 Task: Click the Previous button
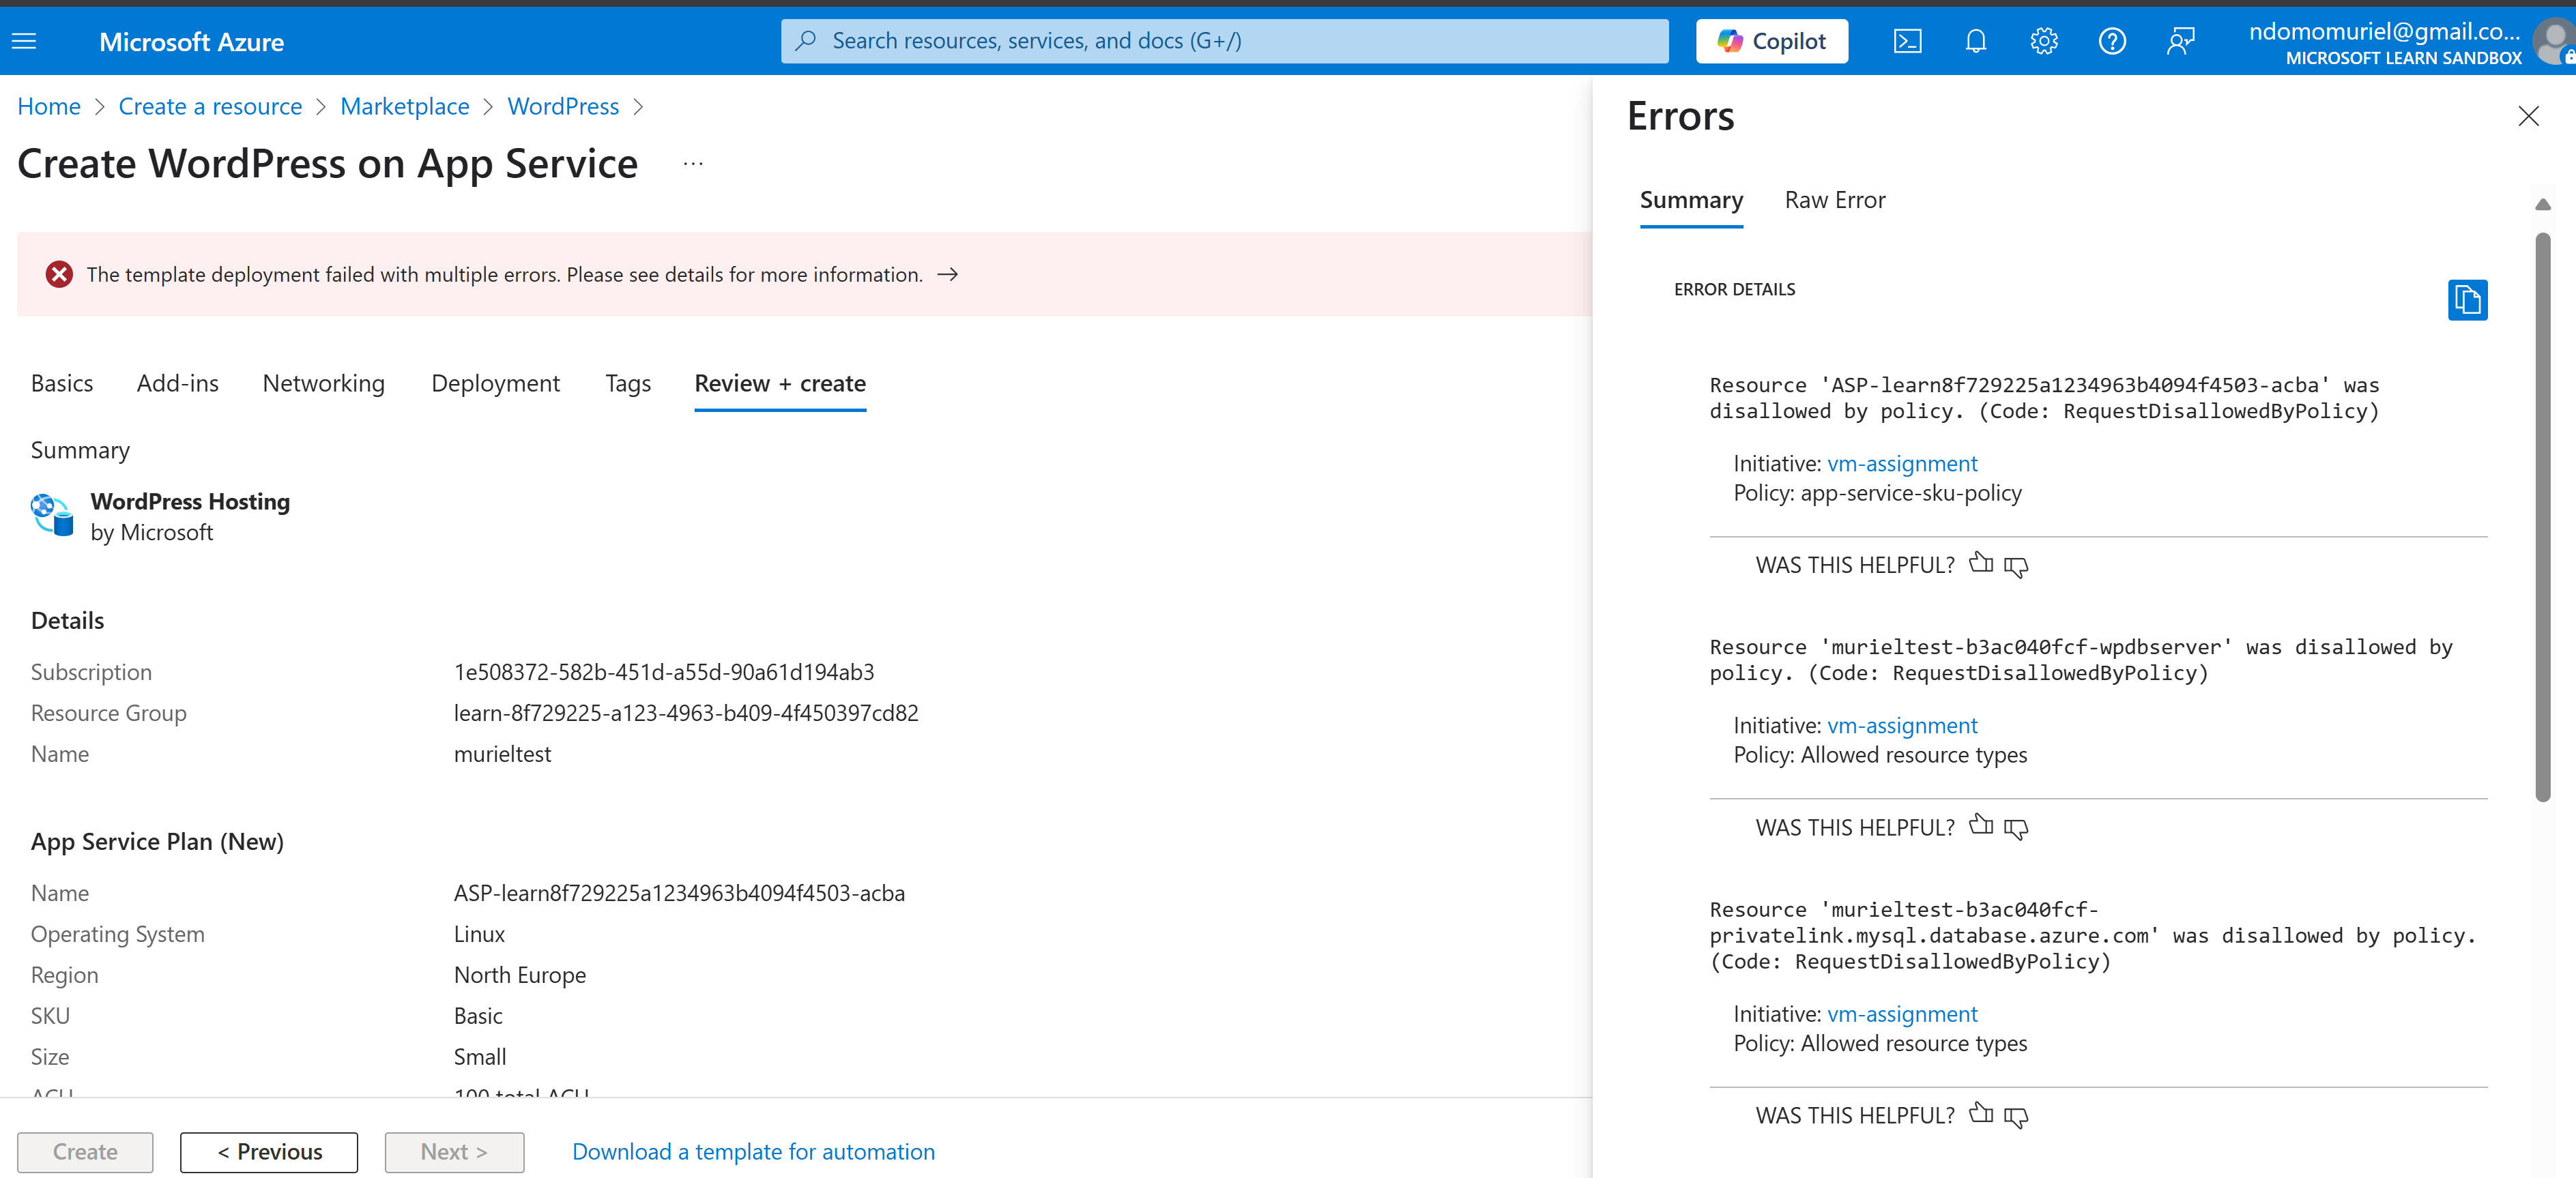[269, 1152]
